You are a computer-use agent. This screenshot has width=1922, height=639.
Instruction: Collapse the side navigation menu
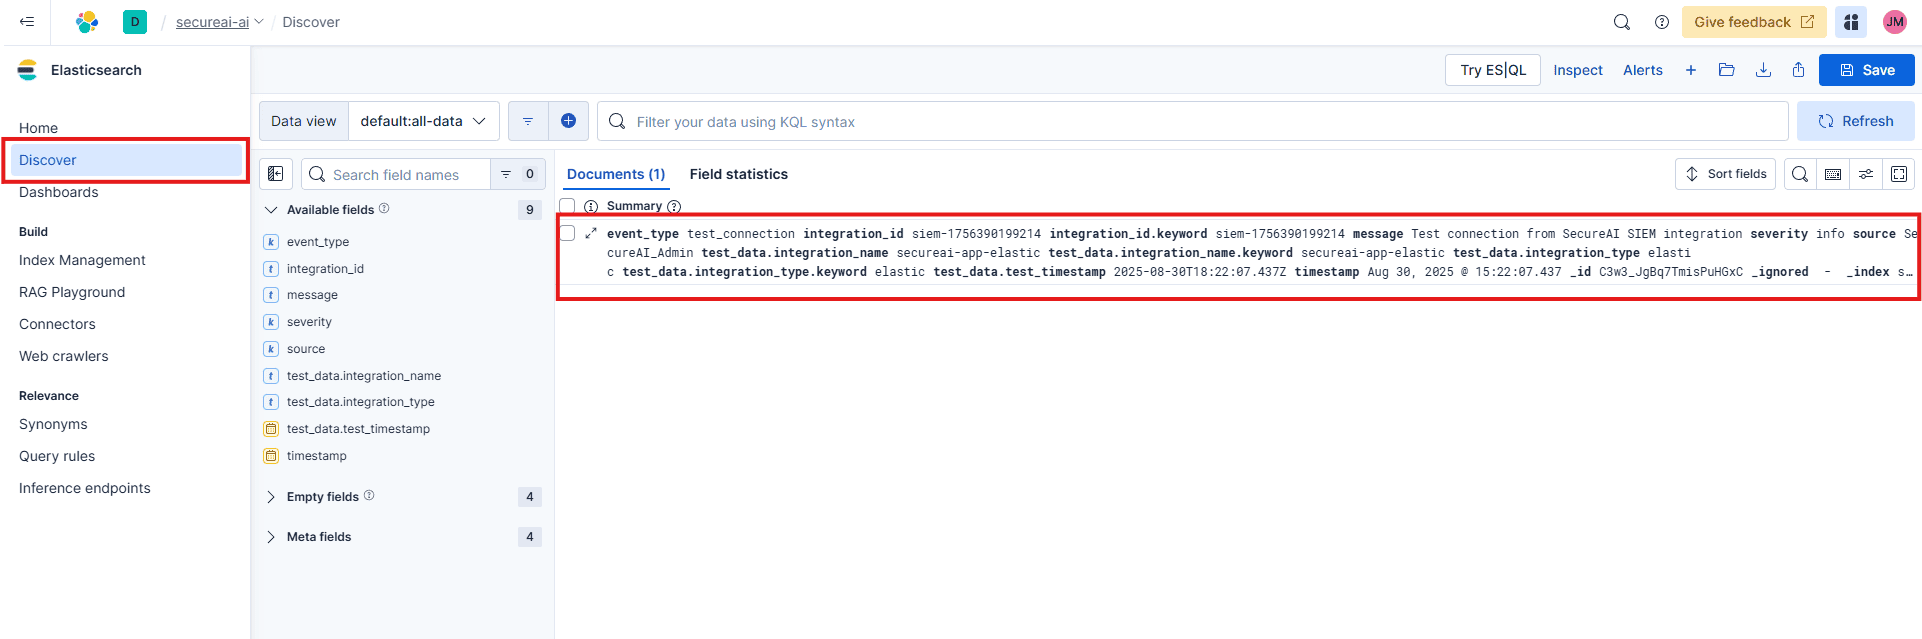27,22
